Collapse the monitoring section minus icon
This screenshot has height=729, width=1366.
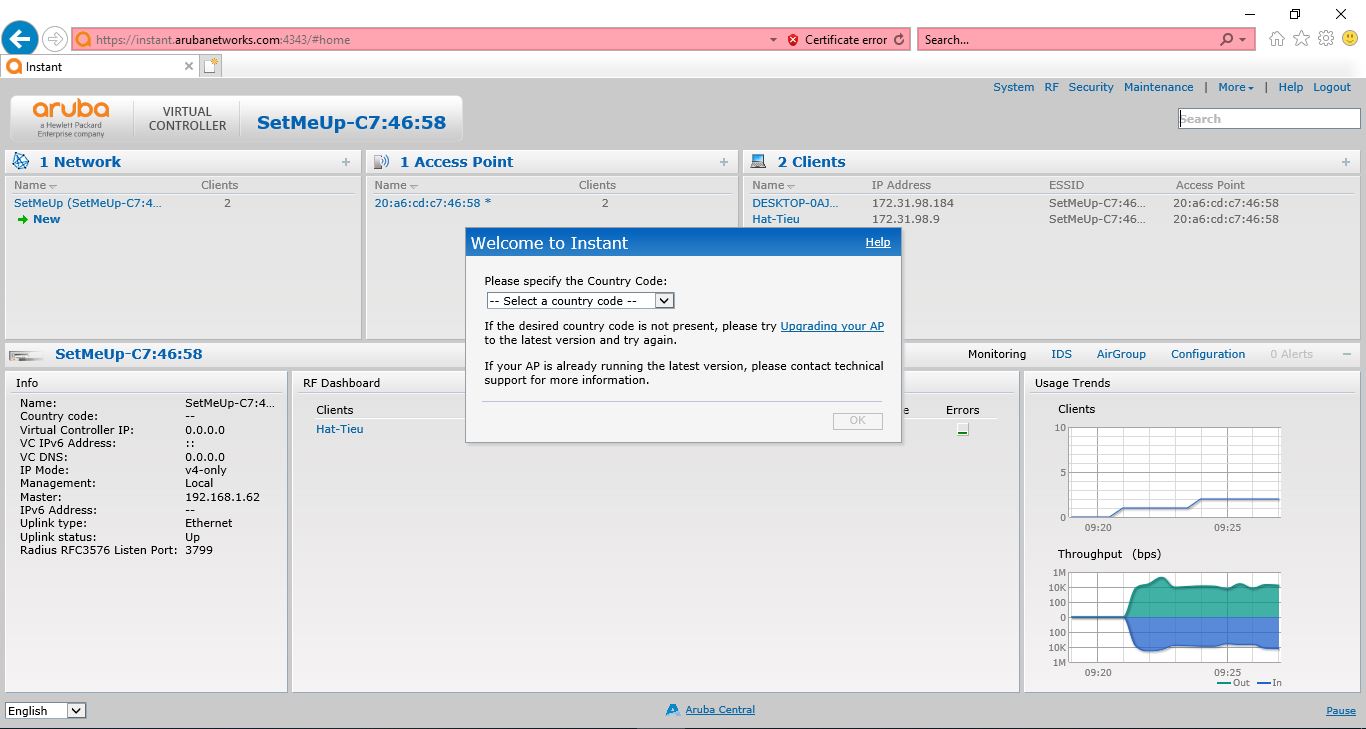[x=1346, y=354]
